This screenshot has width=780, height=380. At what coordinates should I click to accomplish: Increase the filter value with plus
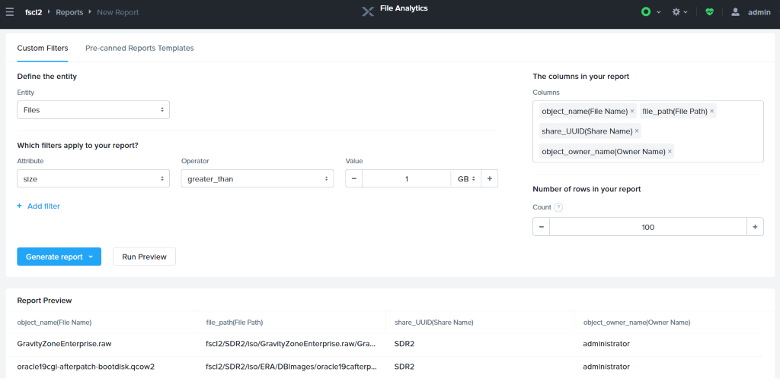(489, 179)
